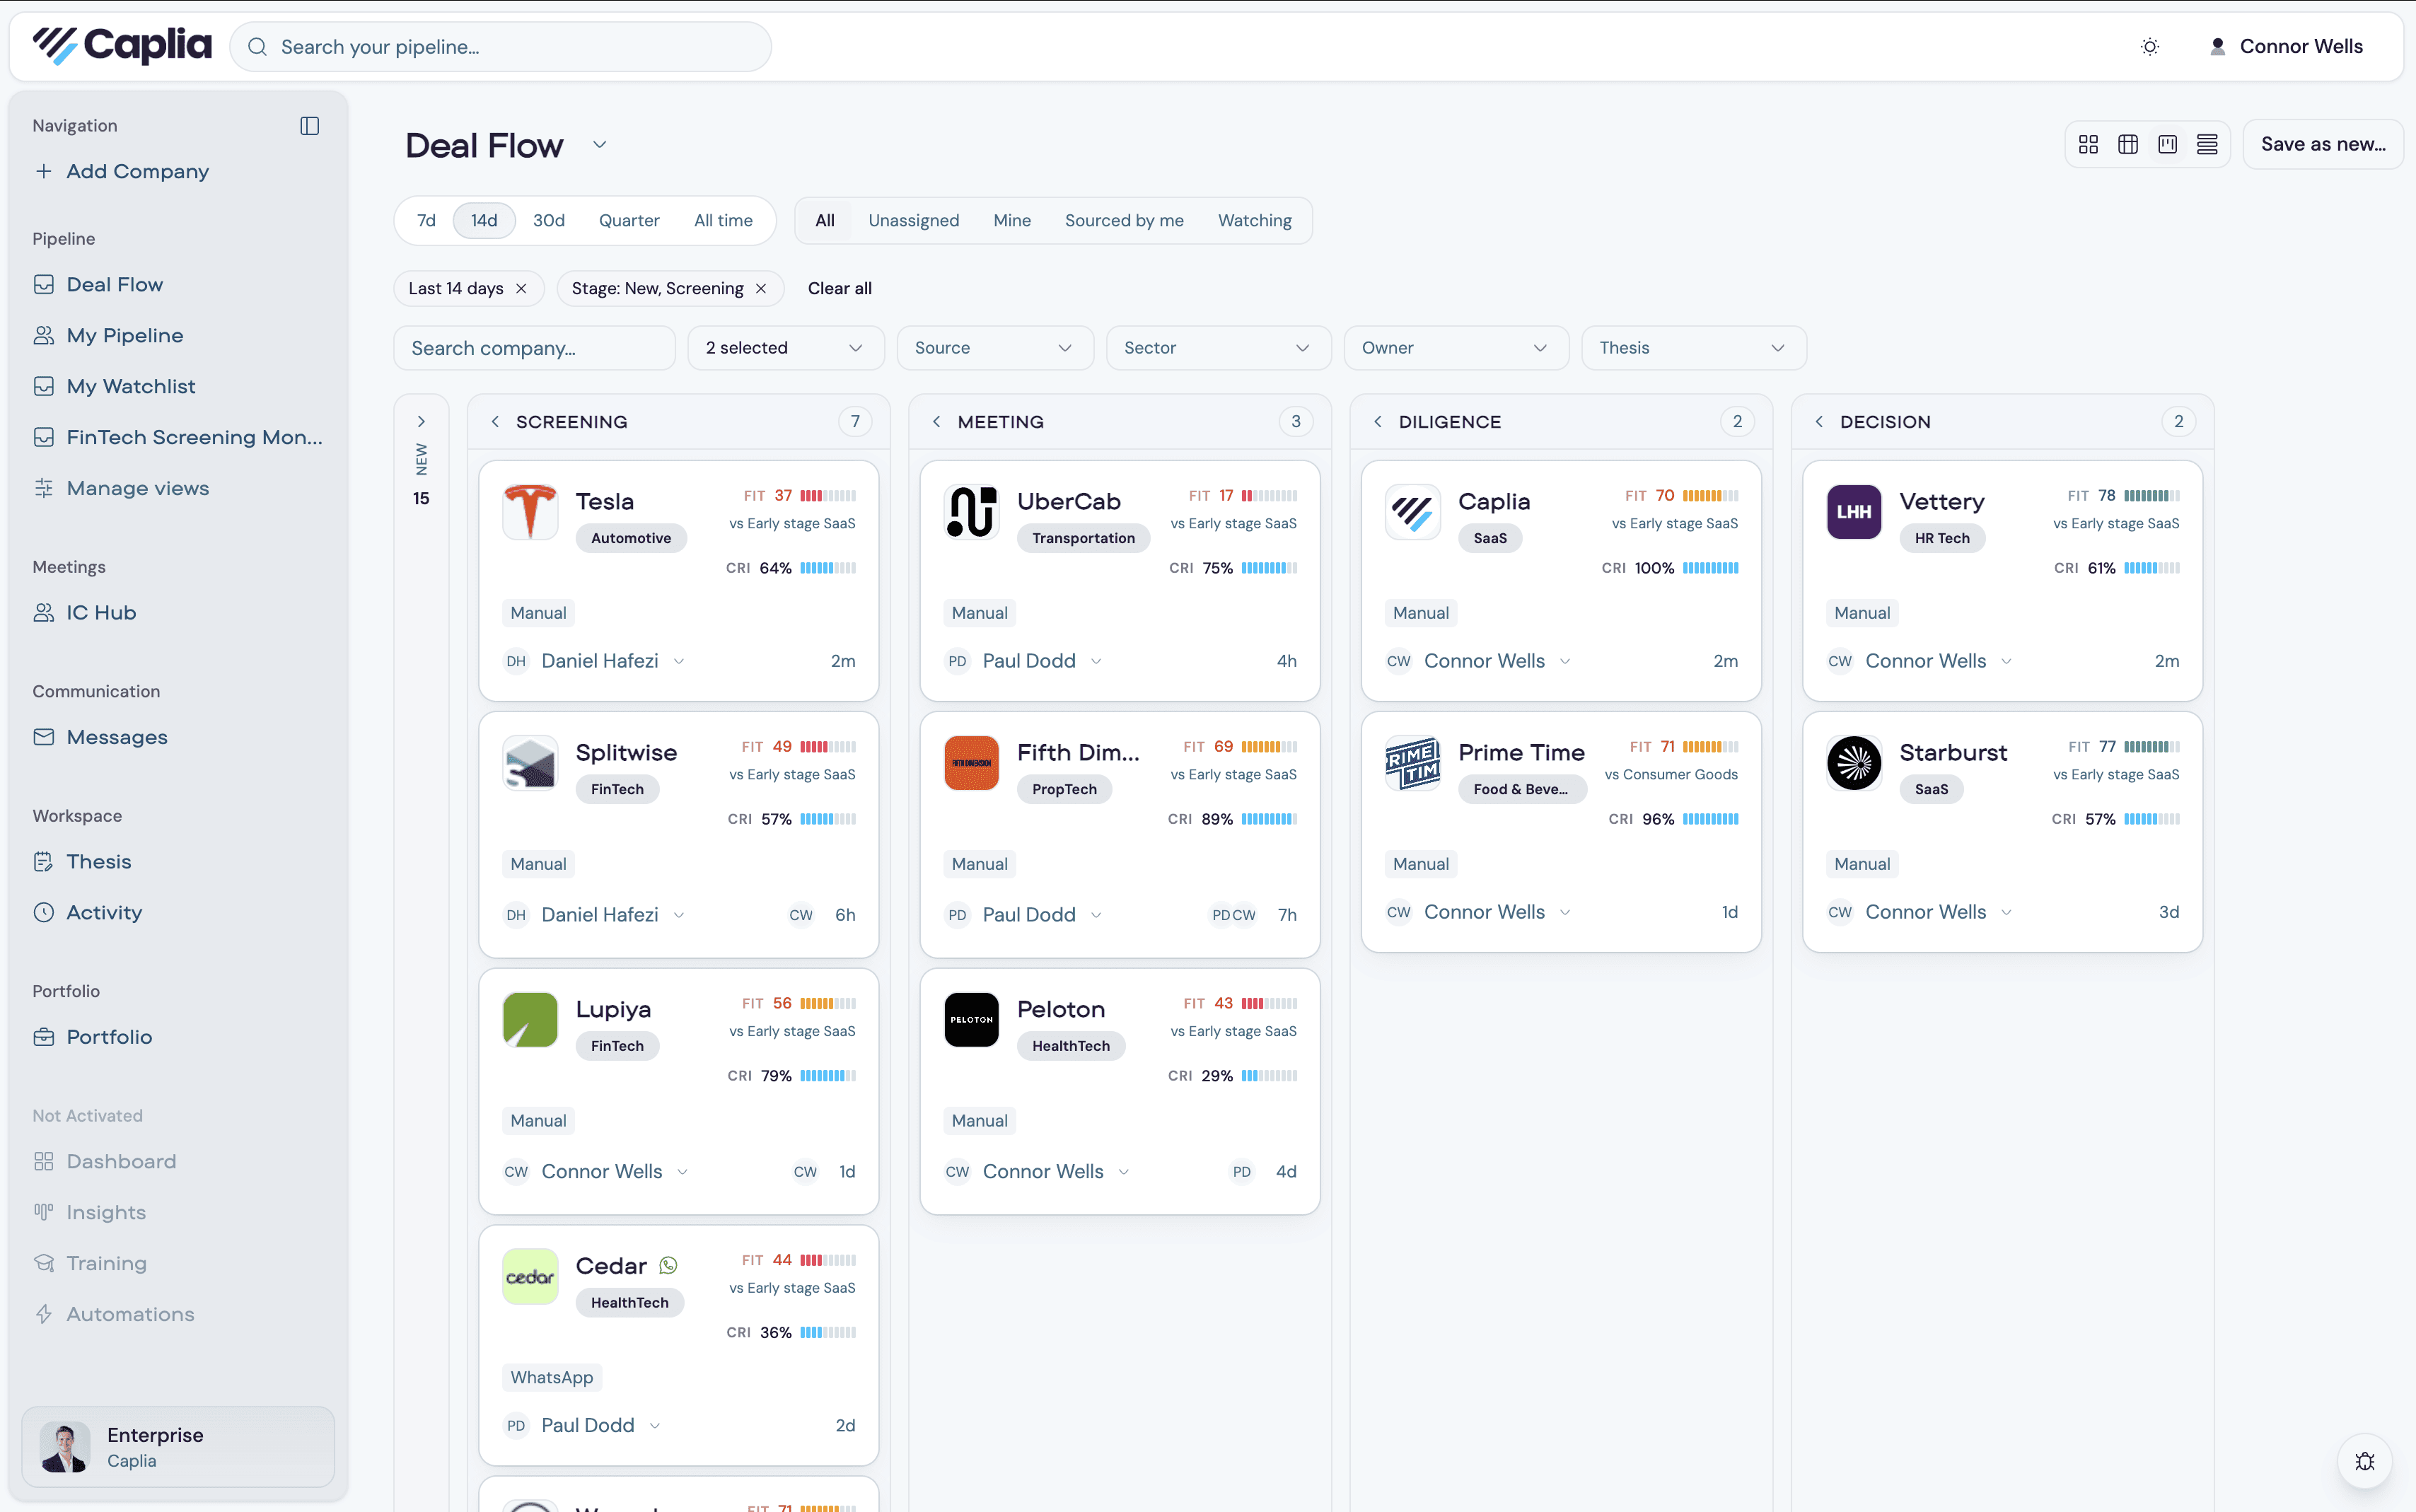Show Mine deals filter
This screenshot has height=1512, width=2416.
1012,221
